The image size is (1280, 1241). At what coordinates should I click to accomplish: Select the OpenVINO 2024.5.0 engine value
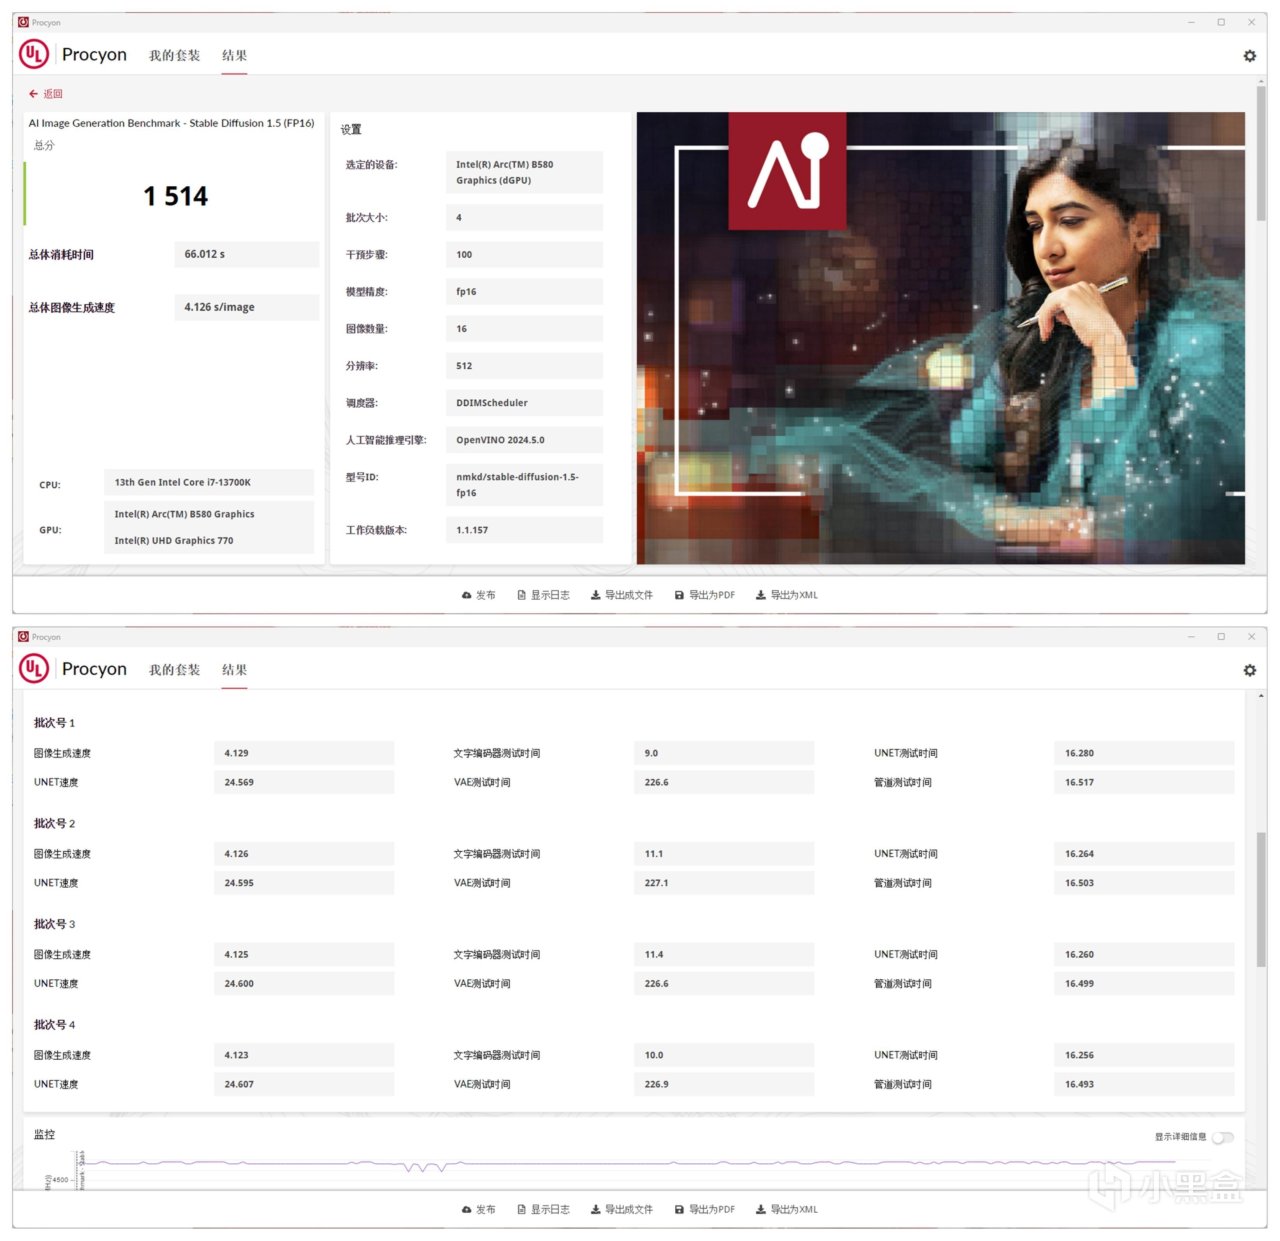(524, 439)
